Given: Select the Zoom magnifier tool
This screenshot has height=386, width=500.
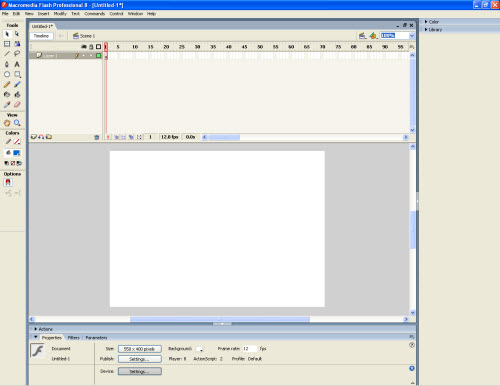Looking at the screenshot, I should (17, 123).
